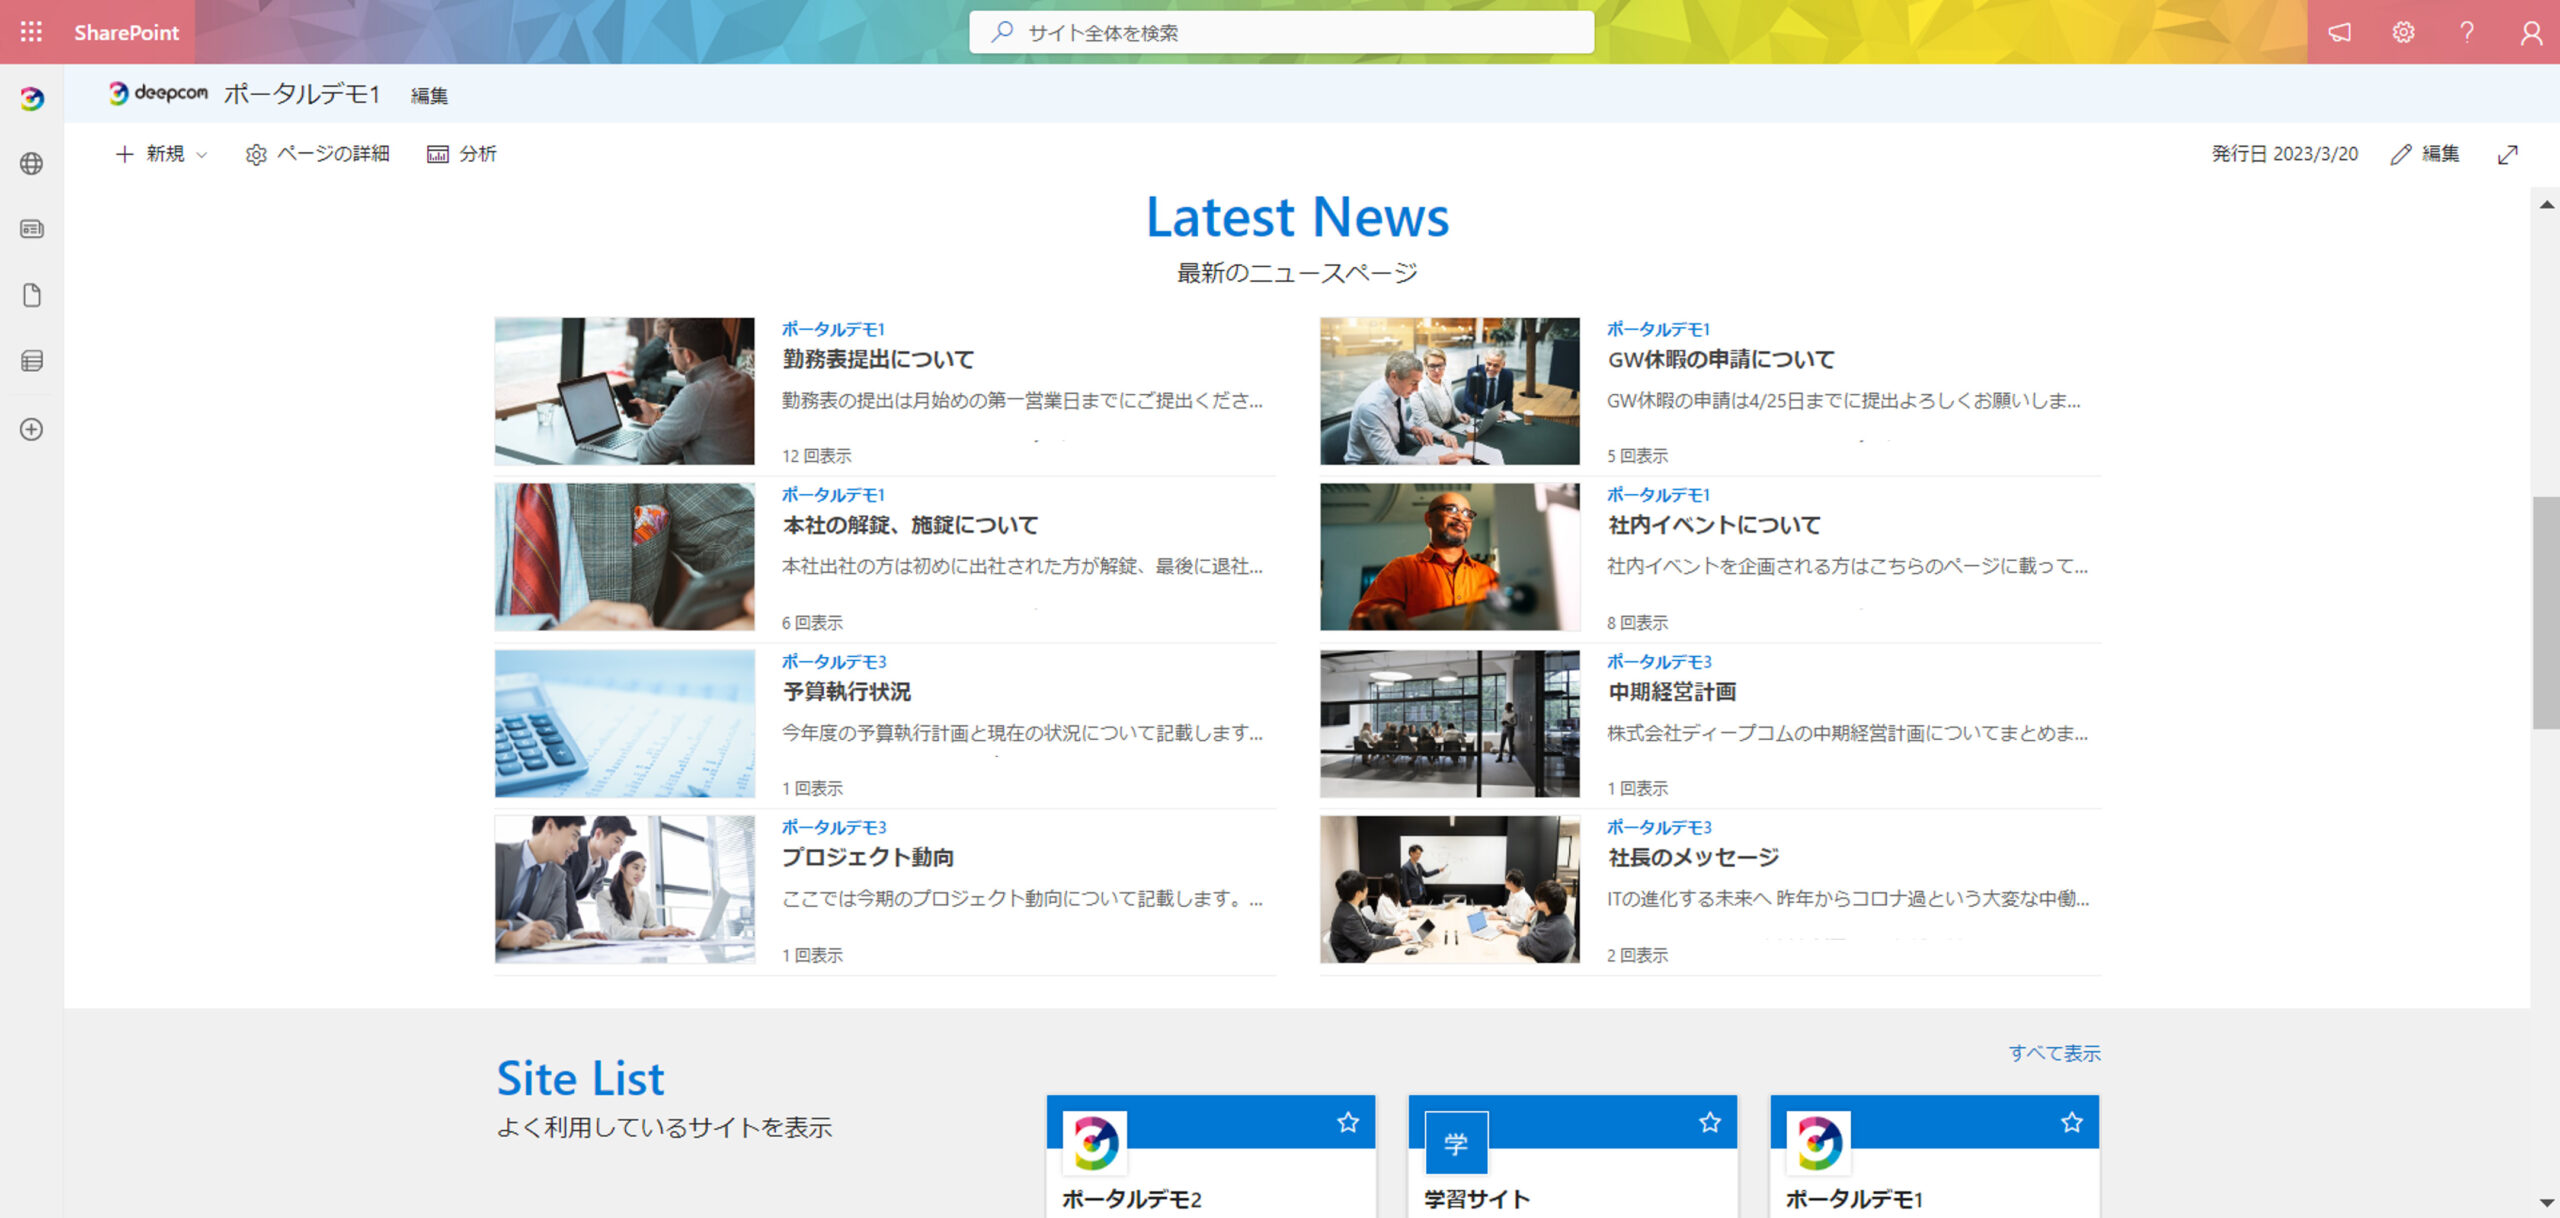Open the news icon in left sidebar
The height and width of the screenshot is (1218, 2560).
(31, 229)
